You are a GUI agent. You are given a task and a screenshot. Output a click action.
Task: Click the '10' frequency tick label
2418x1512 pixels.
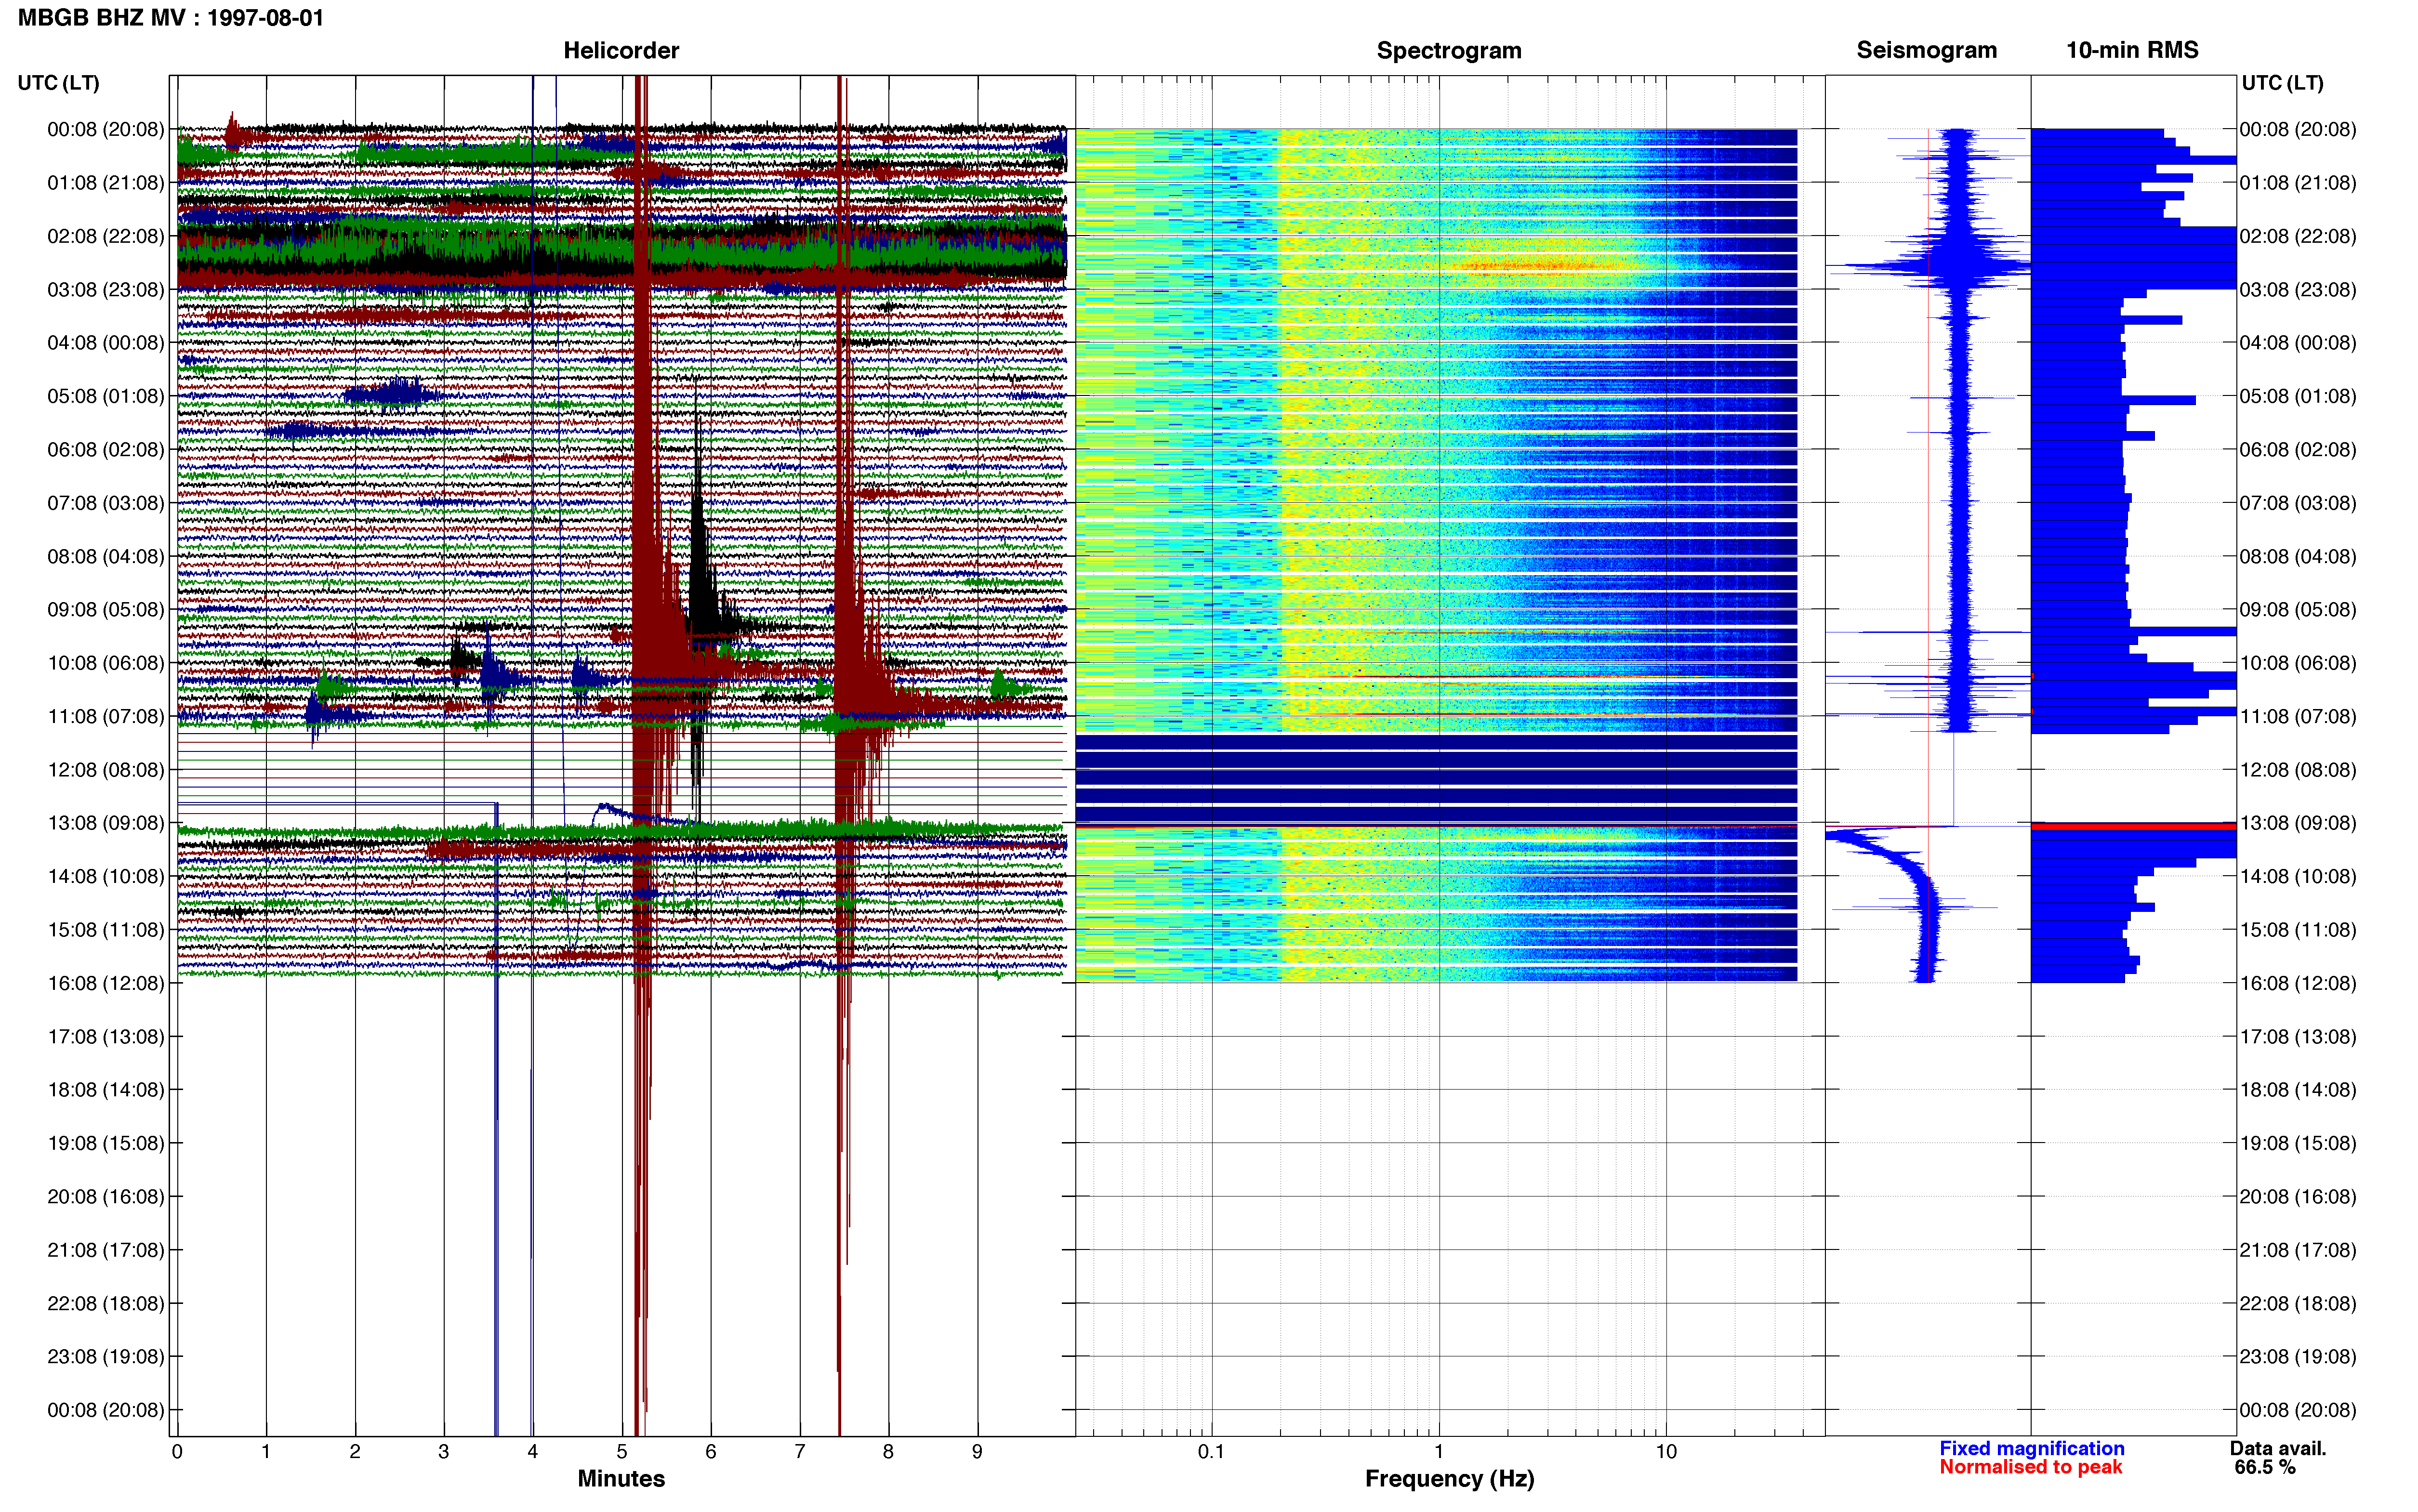1666,1452
